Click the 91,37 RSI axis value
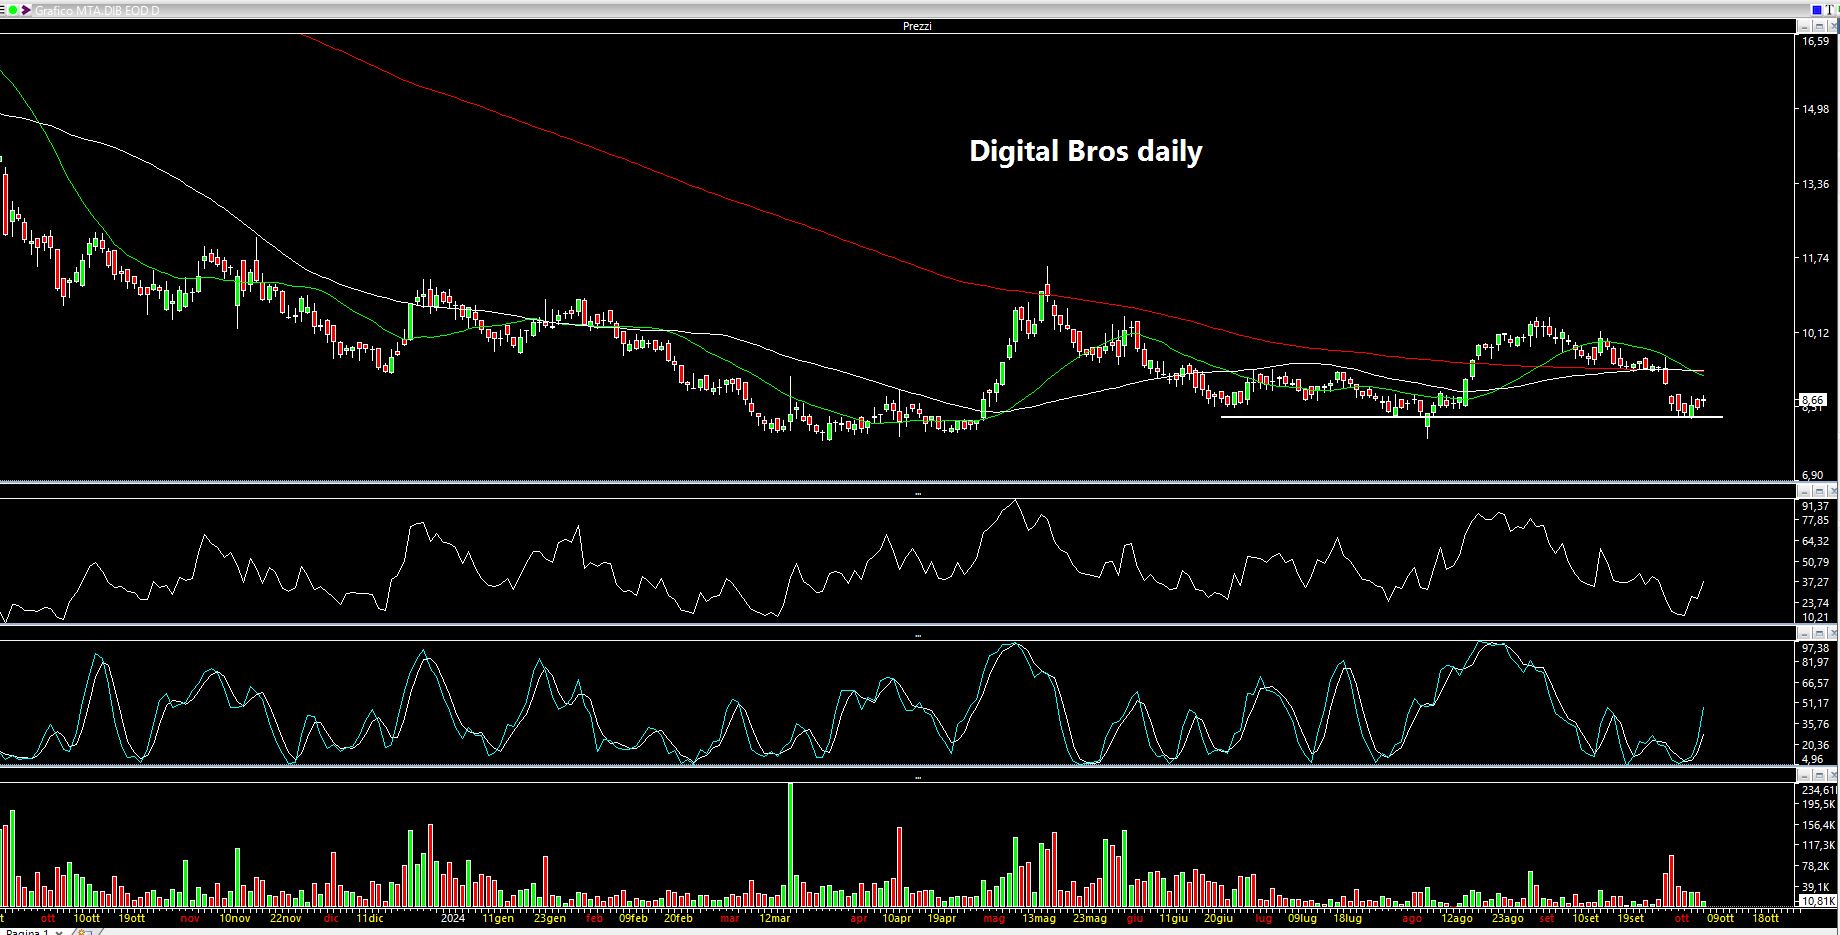1840x935 pixels. coord(1815,506)
